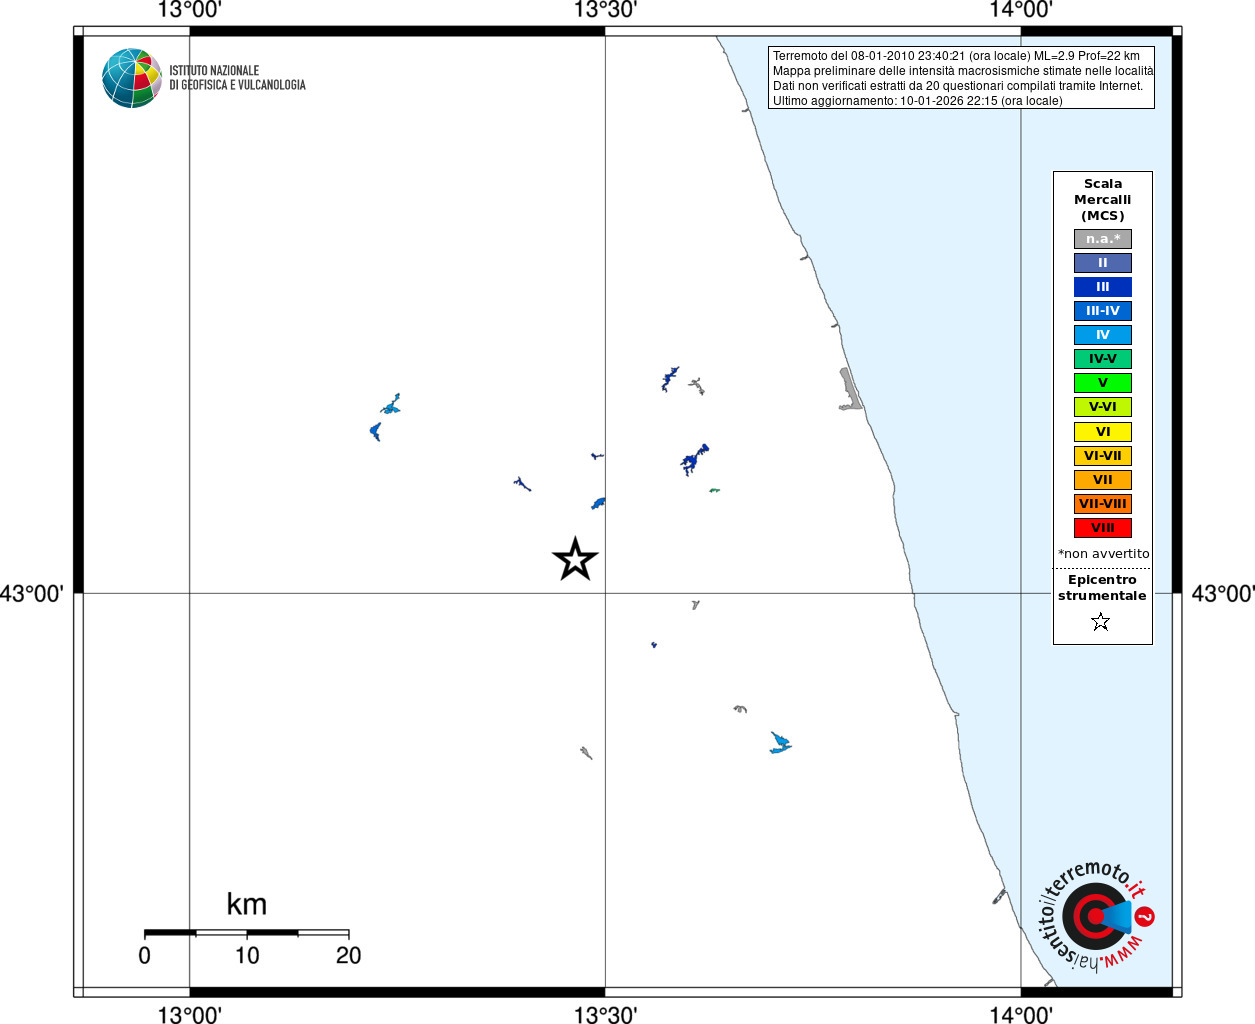Click the westernmost blue locality polygon
This screenshot has height=1024, width=1255.
click(x=376, y=431)
